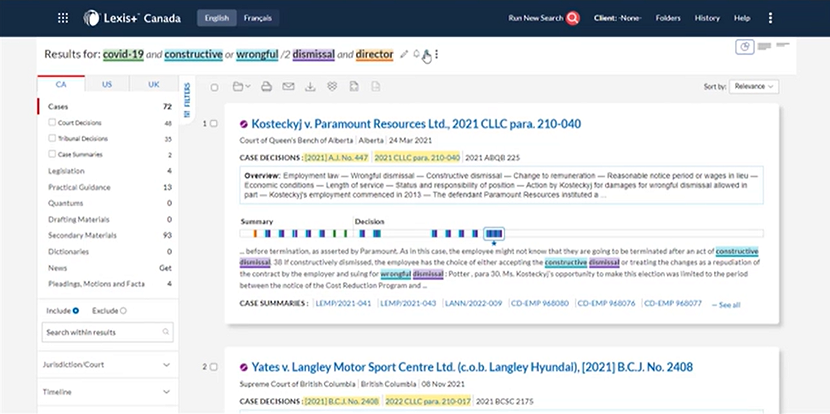
Task: Click orange marker in Summary term map
Action: [x=255, y=233]
